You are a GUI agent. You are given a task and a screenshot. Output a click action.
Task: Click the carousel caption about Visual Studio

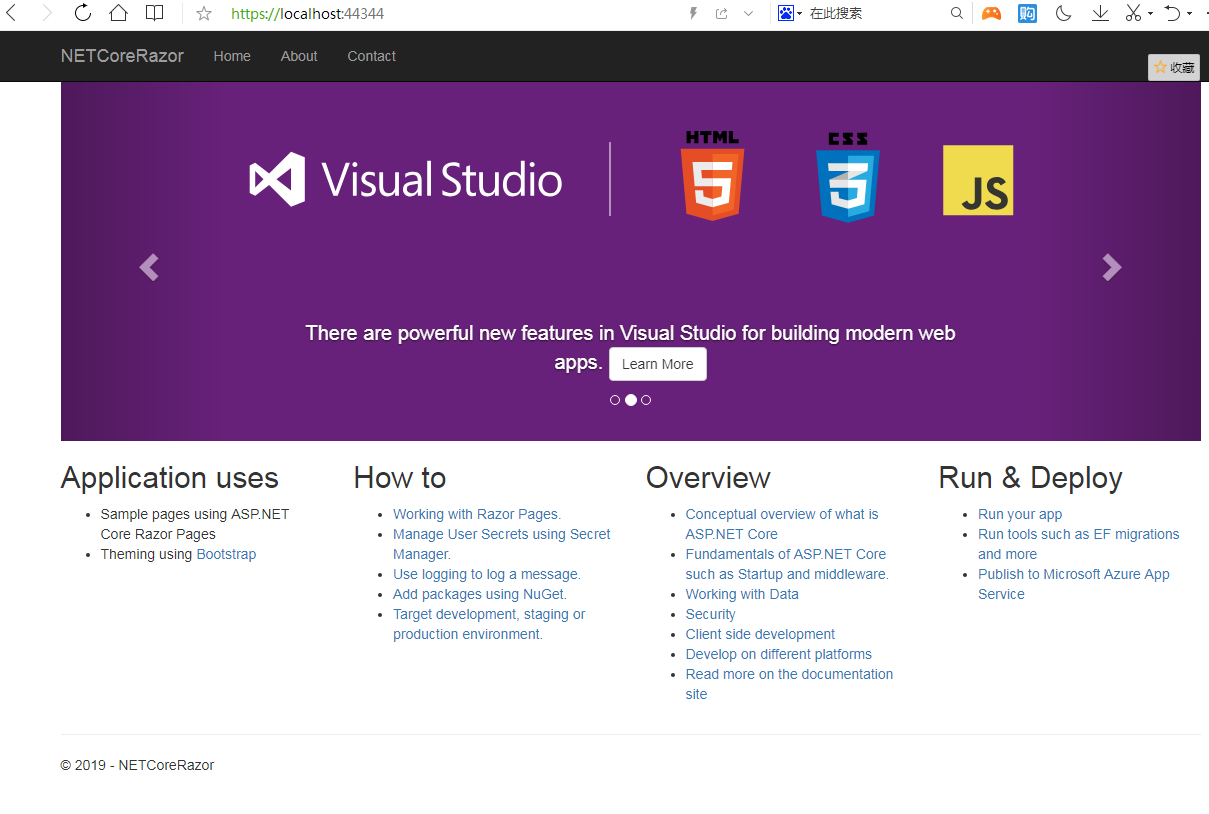coord(630,347)
